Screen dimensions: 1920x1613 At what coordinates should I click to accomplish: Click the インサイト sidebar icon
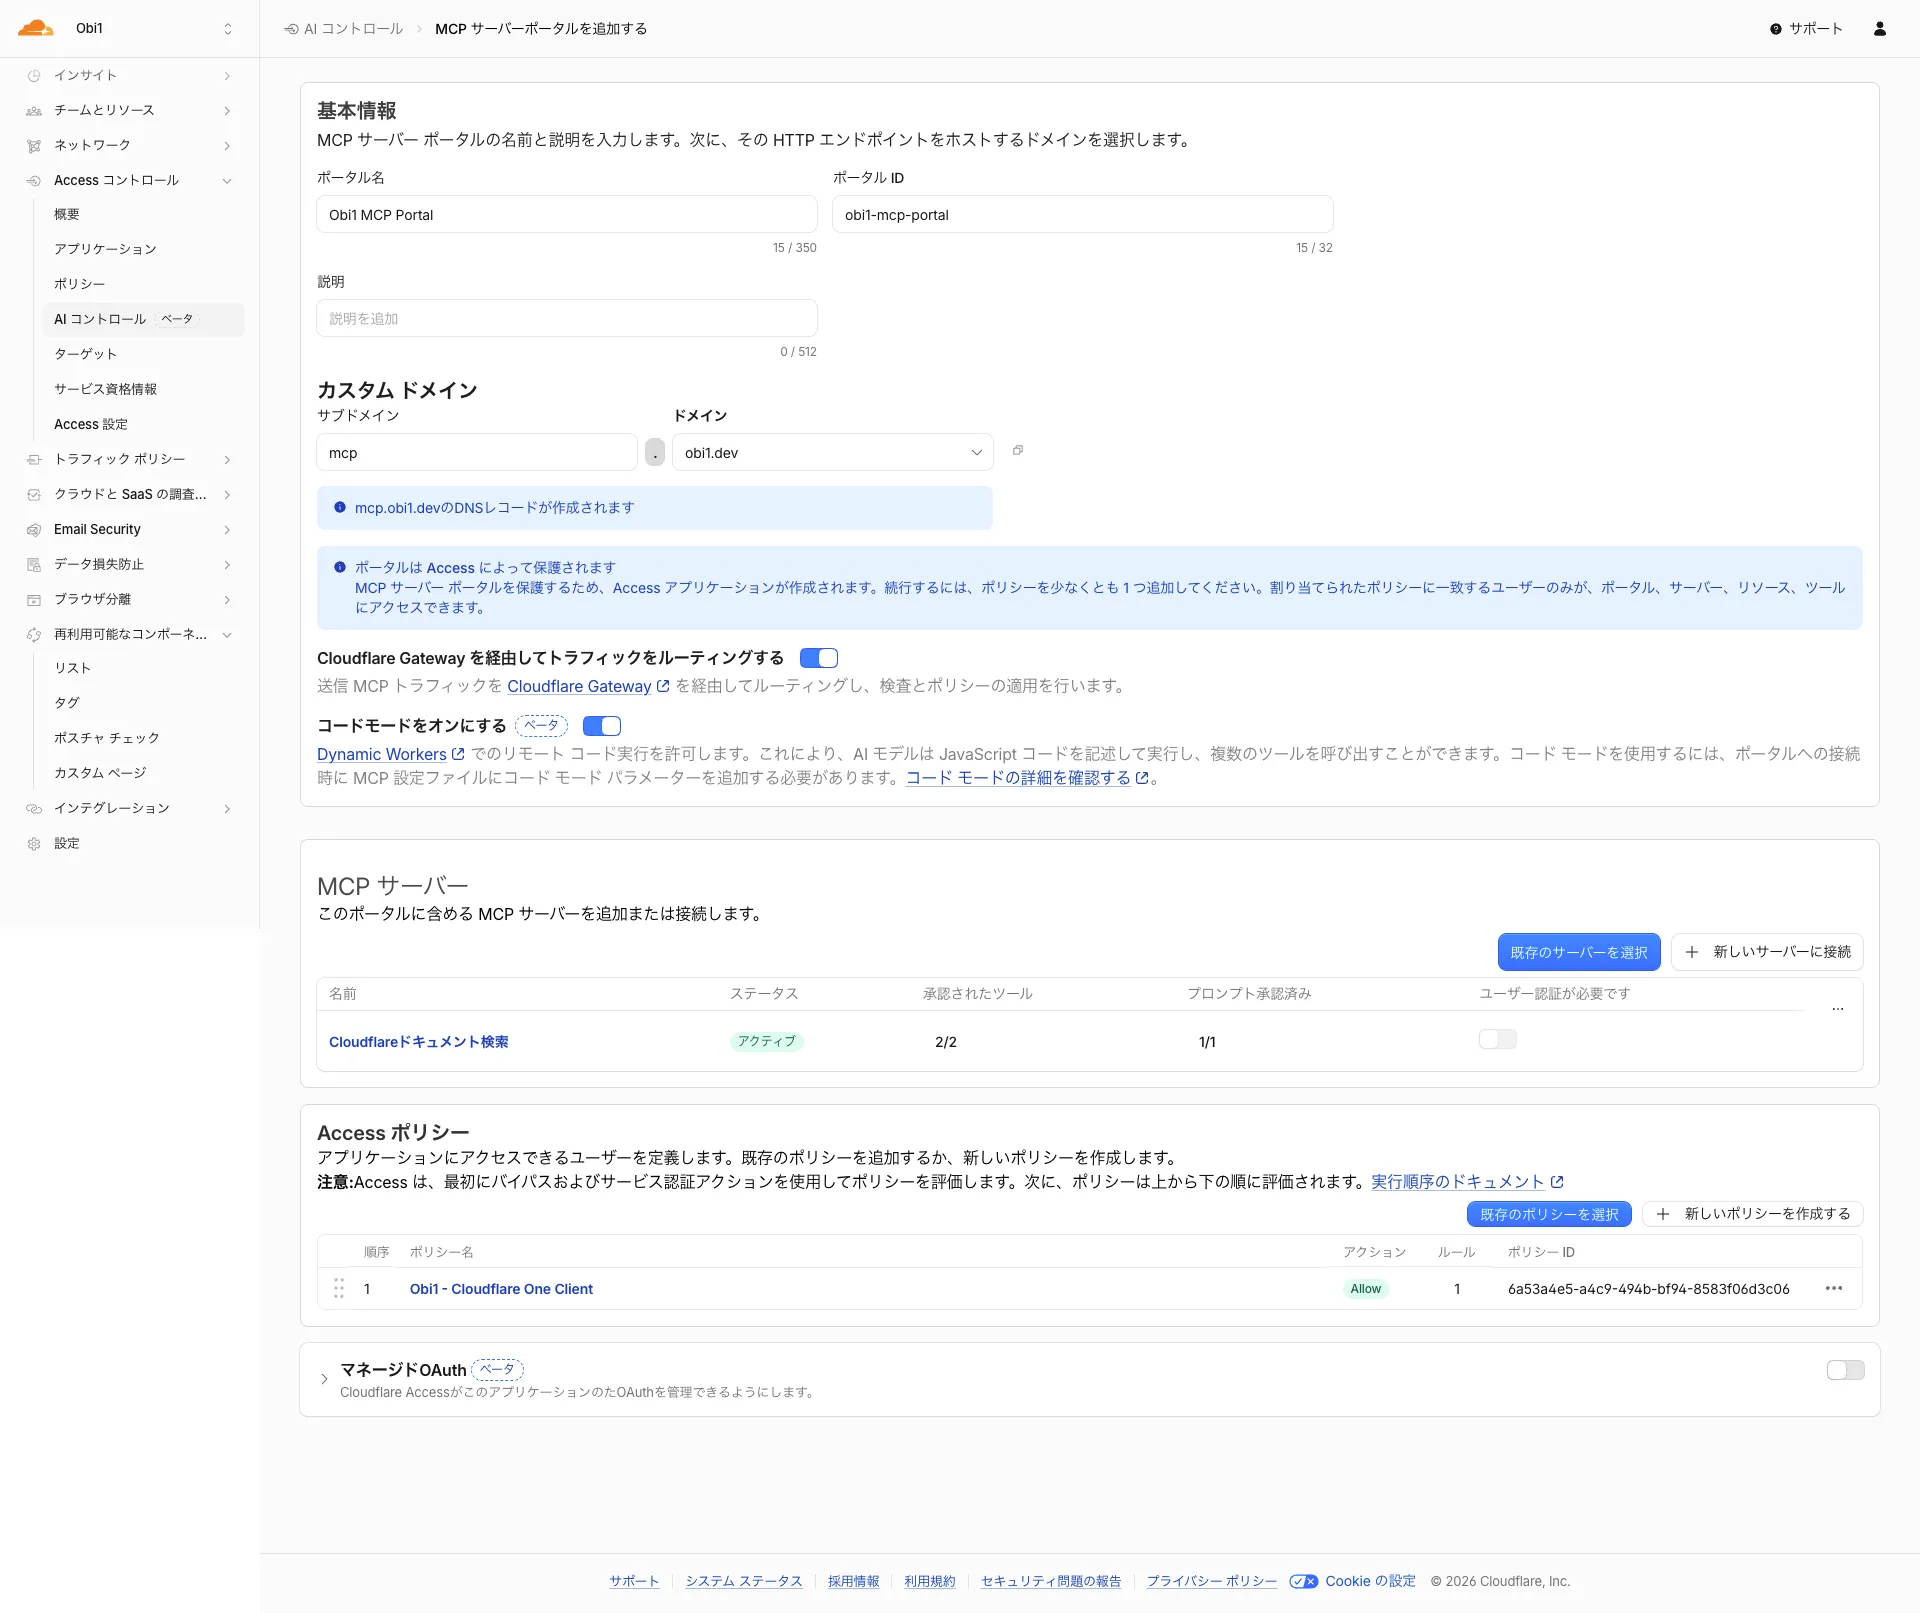pos(34,76)
